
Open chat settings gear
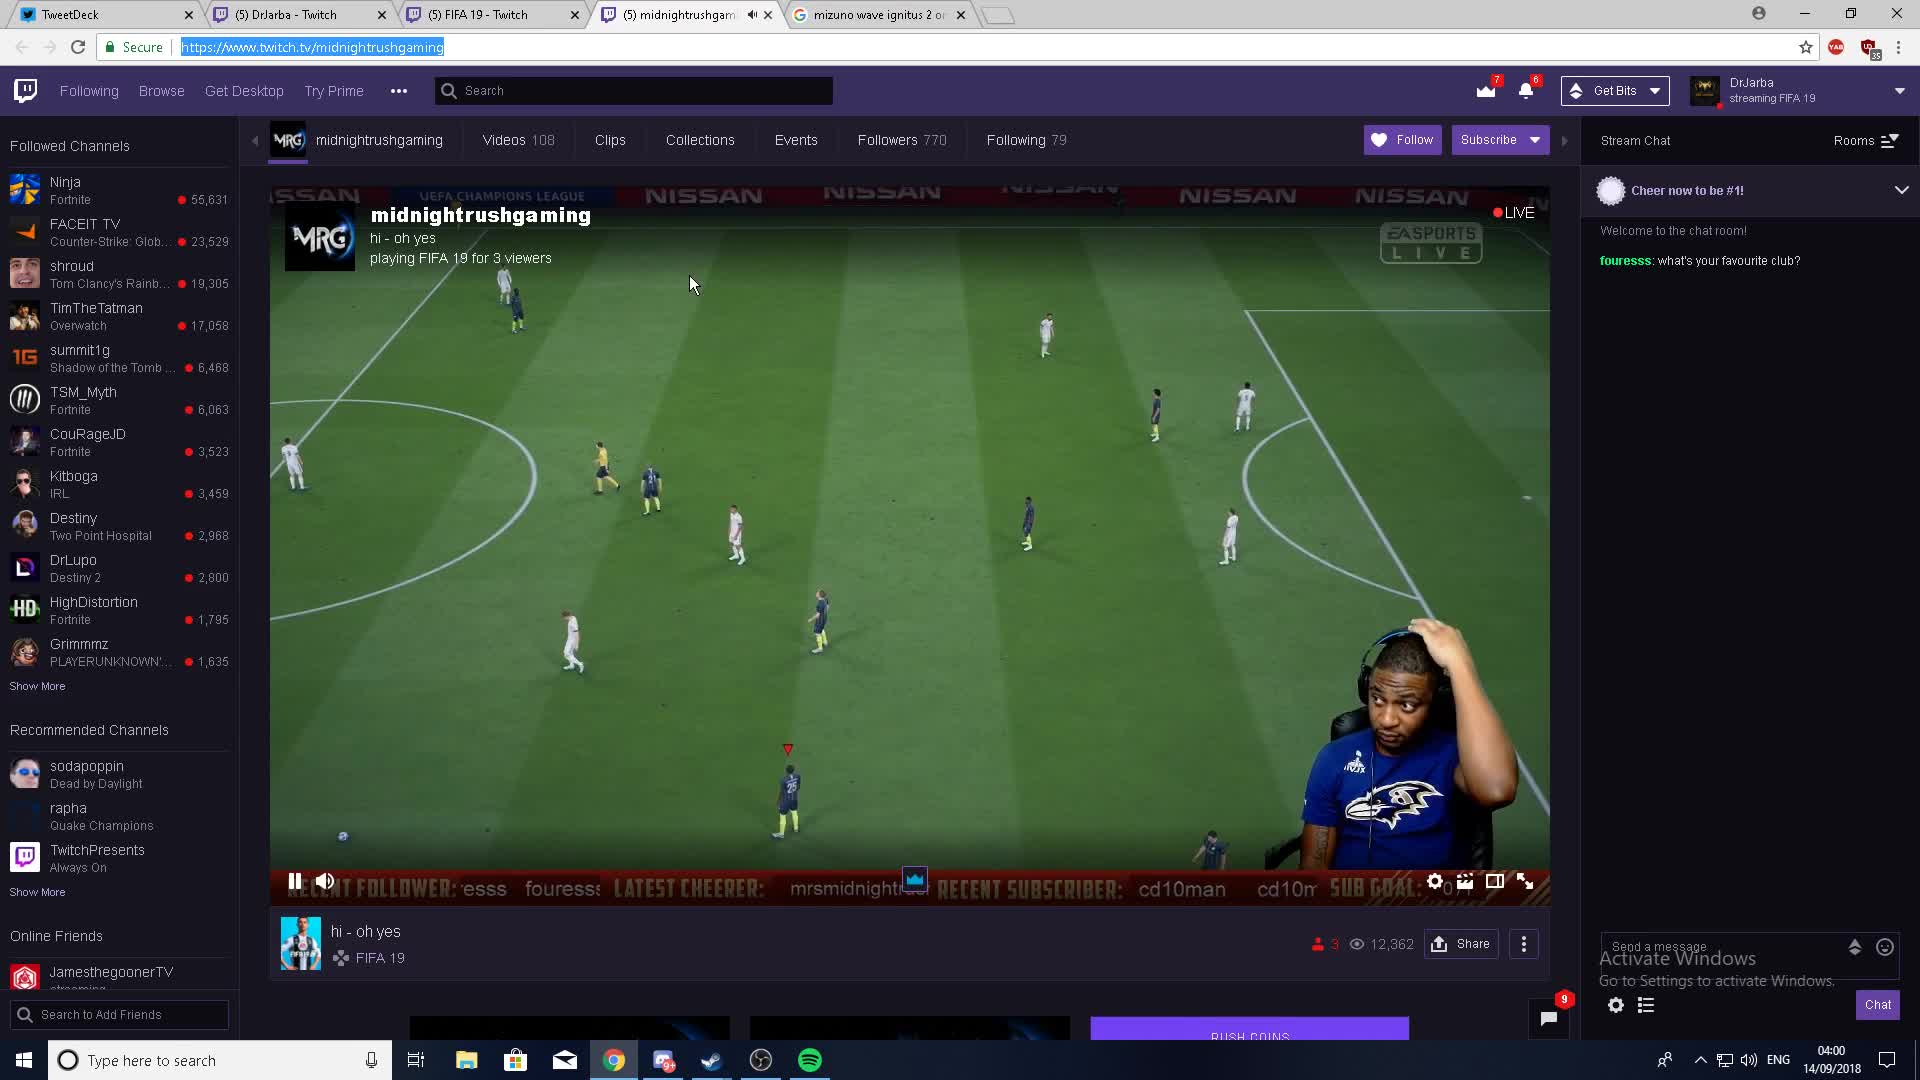[x=1616, y=1005]
